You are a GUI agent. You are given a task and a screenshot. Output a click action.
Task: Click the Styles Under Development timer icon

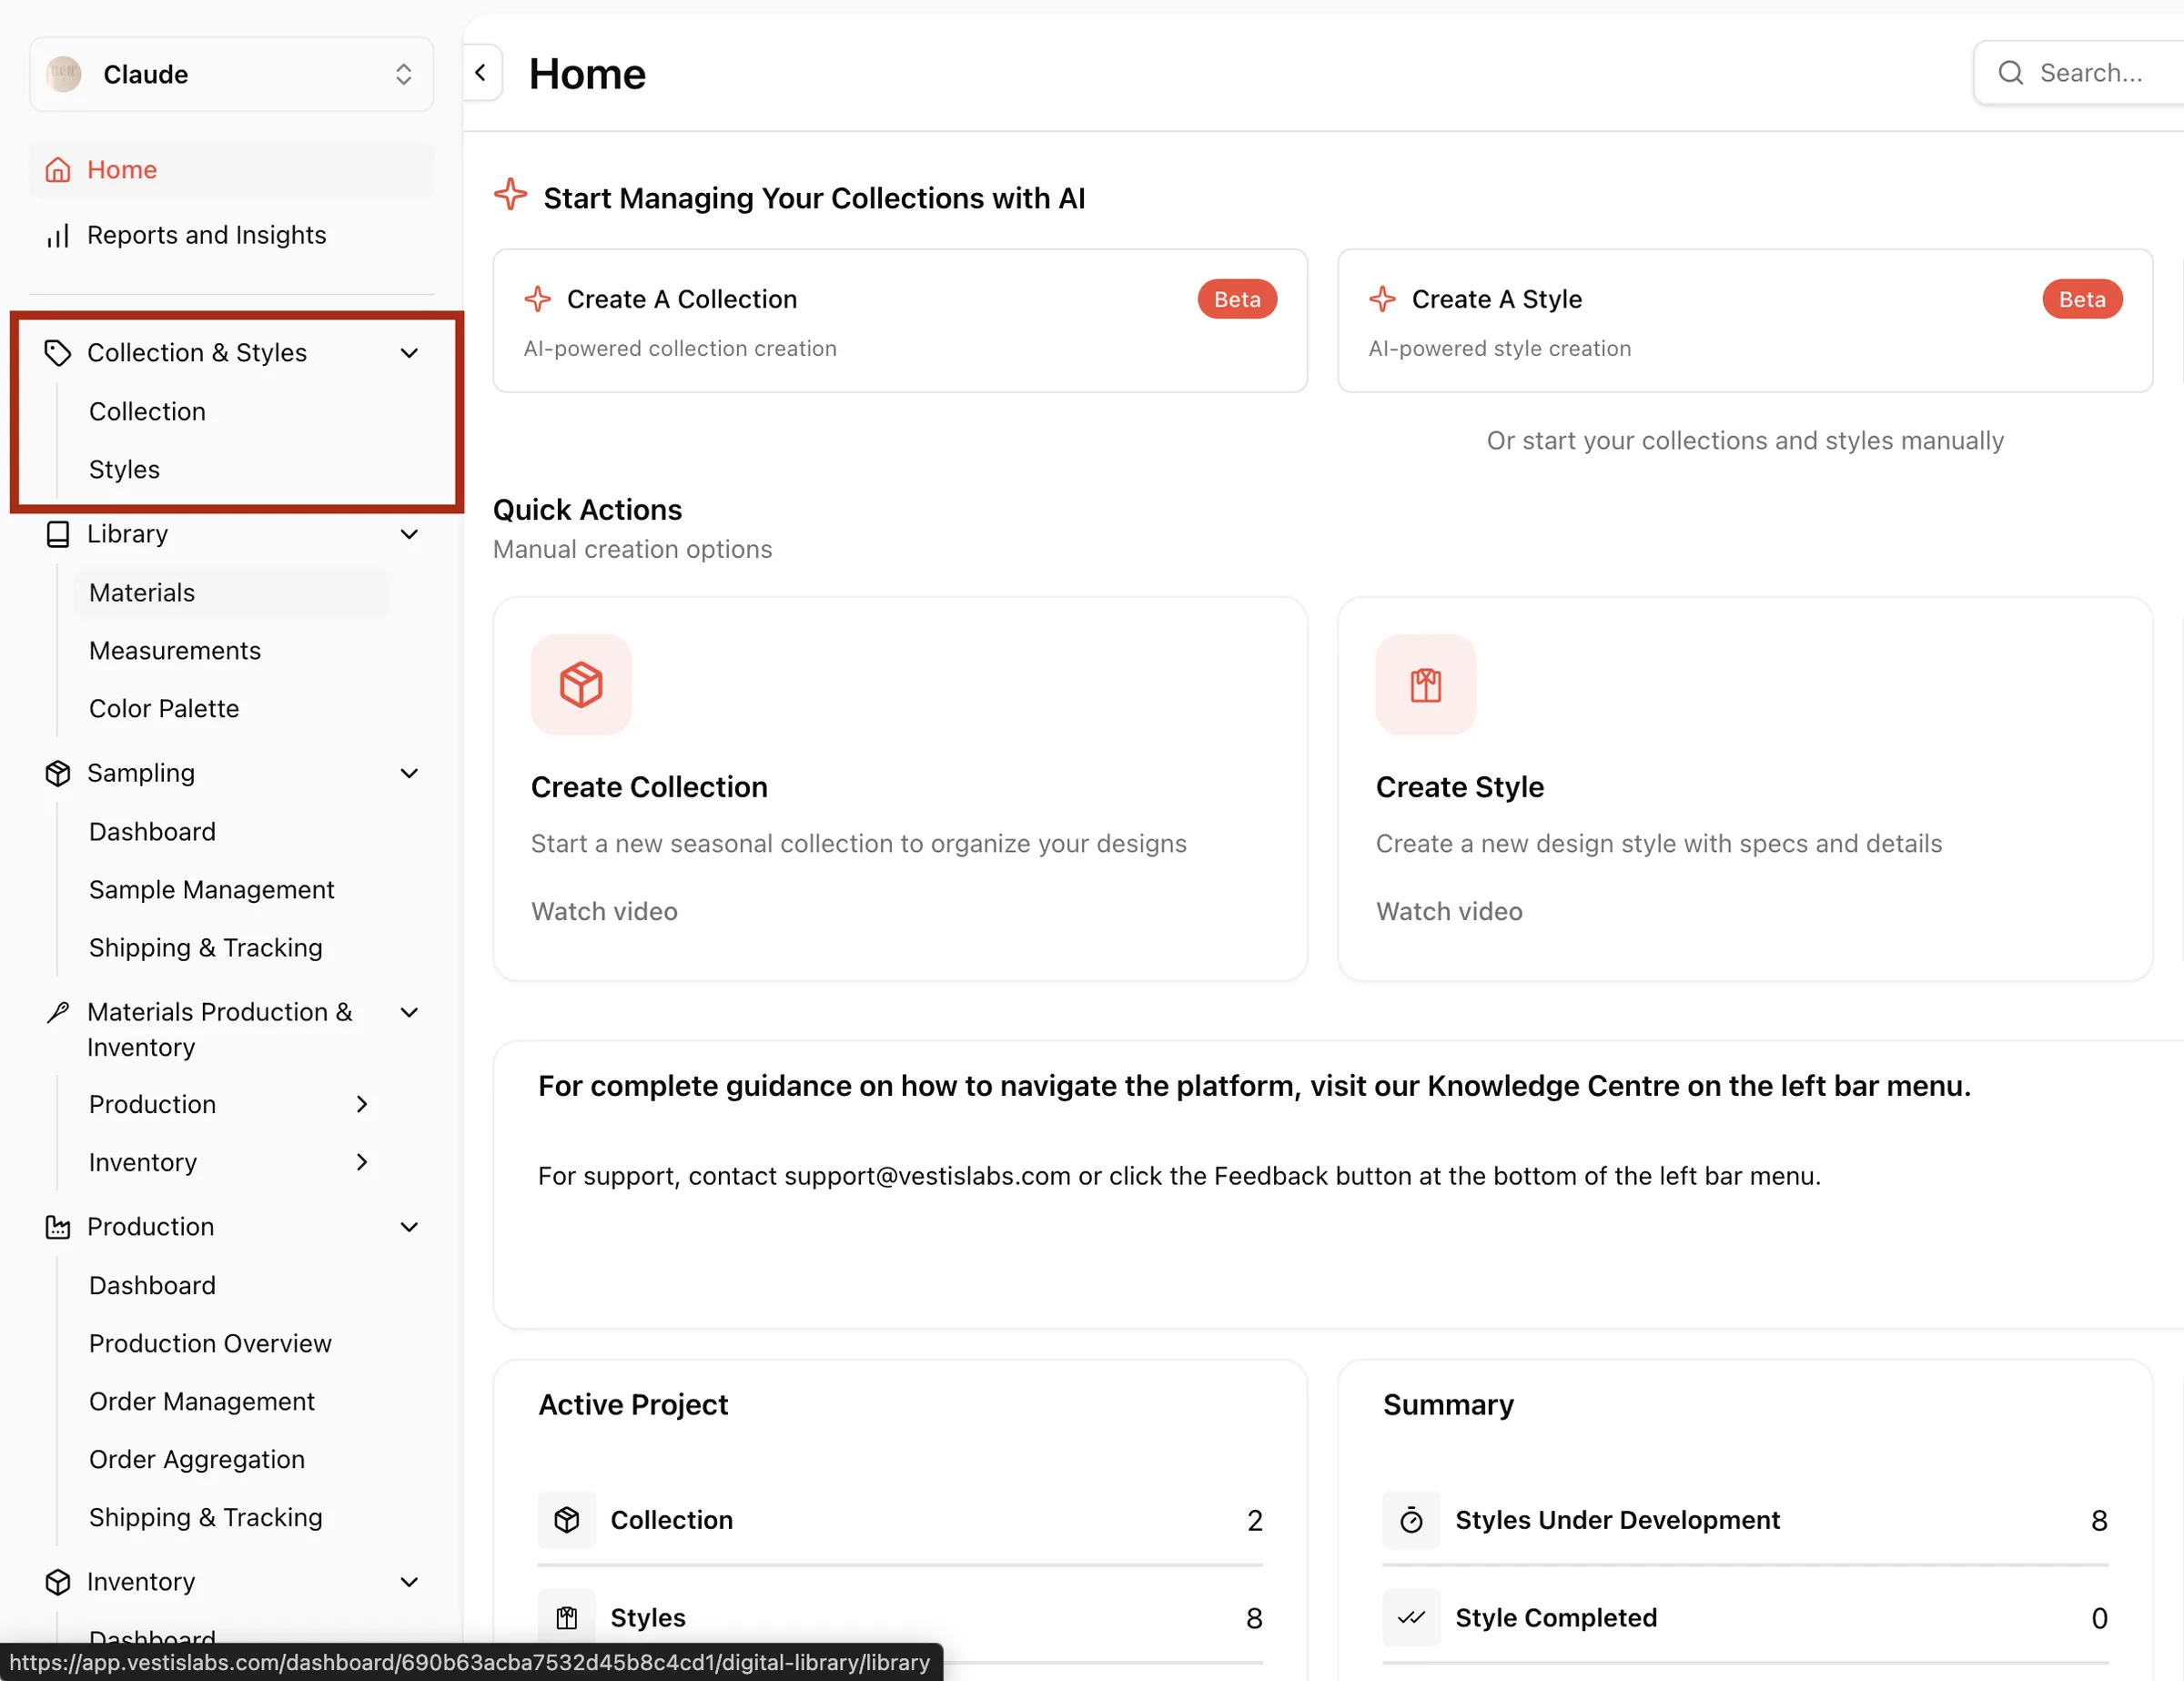pyautogui.click(x=1411, y=1520)
